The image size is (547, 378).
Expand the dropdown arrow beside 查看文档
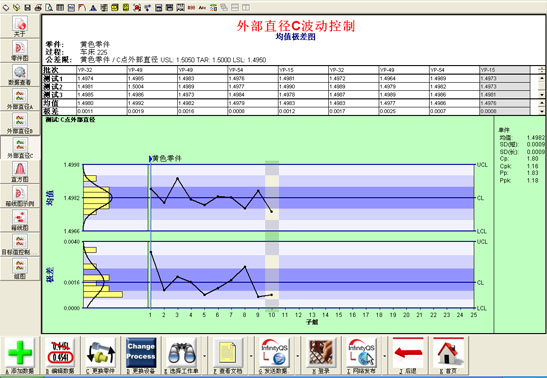click(x=251, y=356)
